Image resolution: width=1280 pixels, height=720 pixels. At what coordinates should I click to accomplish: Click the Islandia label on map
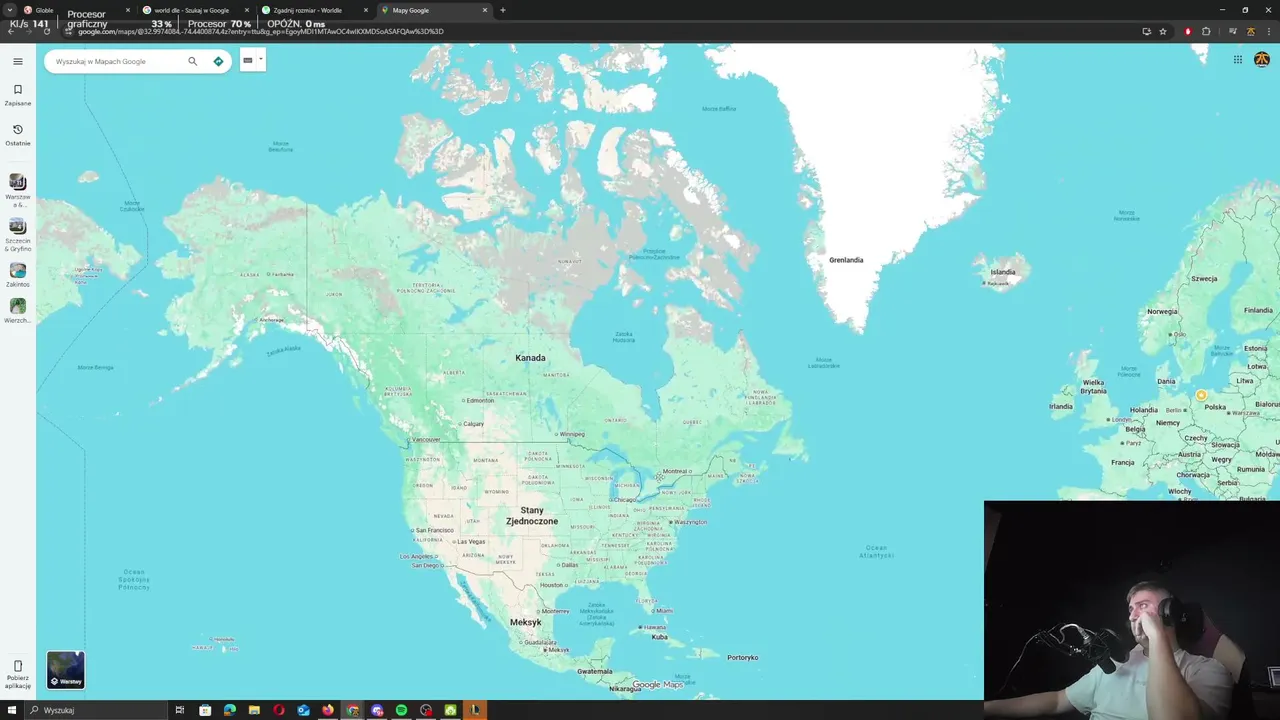click(x=1003, y=272)
